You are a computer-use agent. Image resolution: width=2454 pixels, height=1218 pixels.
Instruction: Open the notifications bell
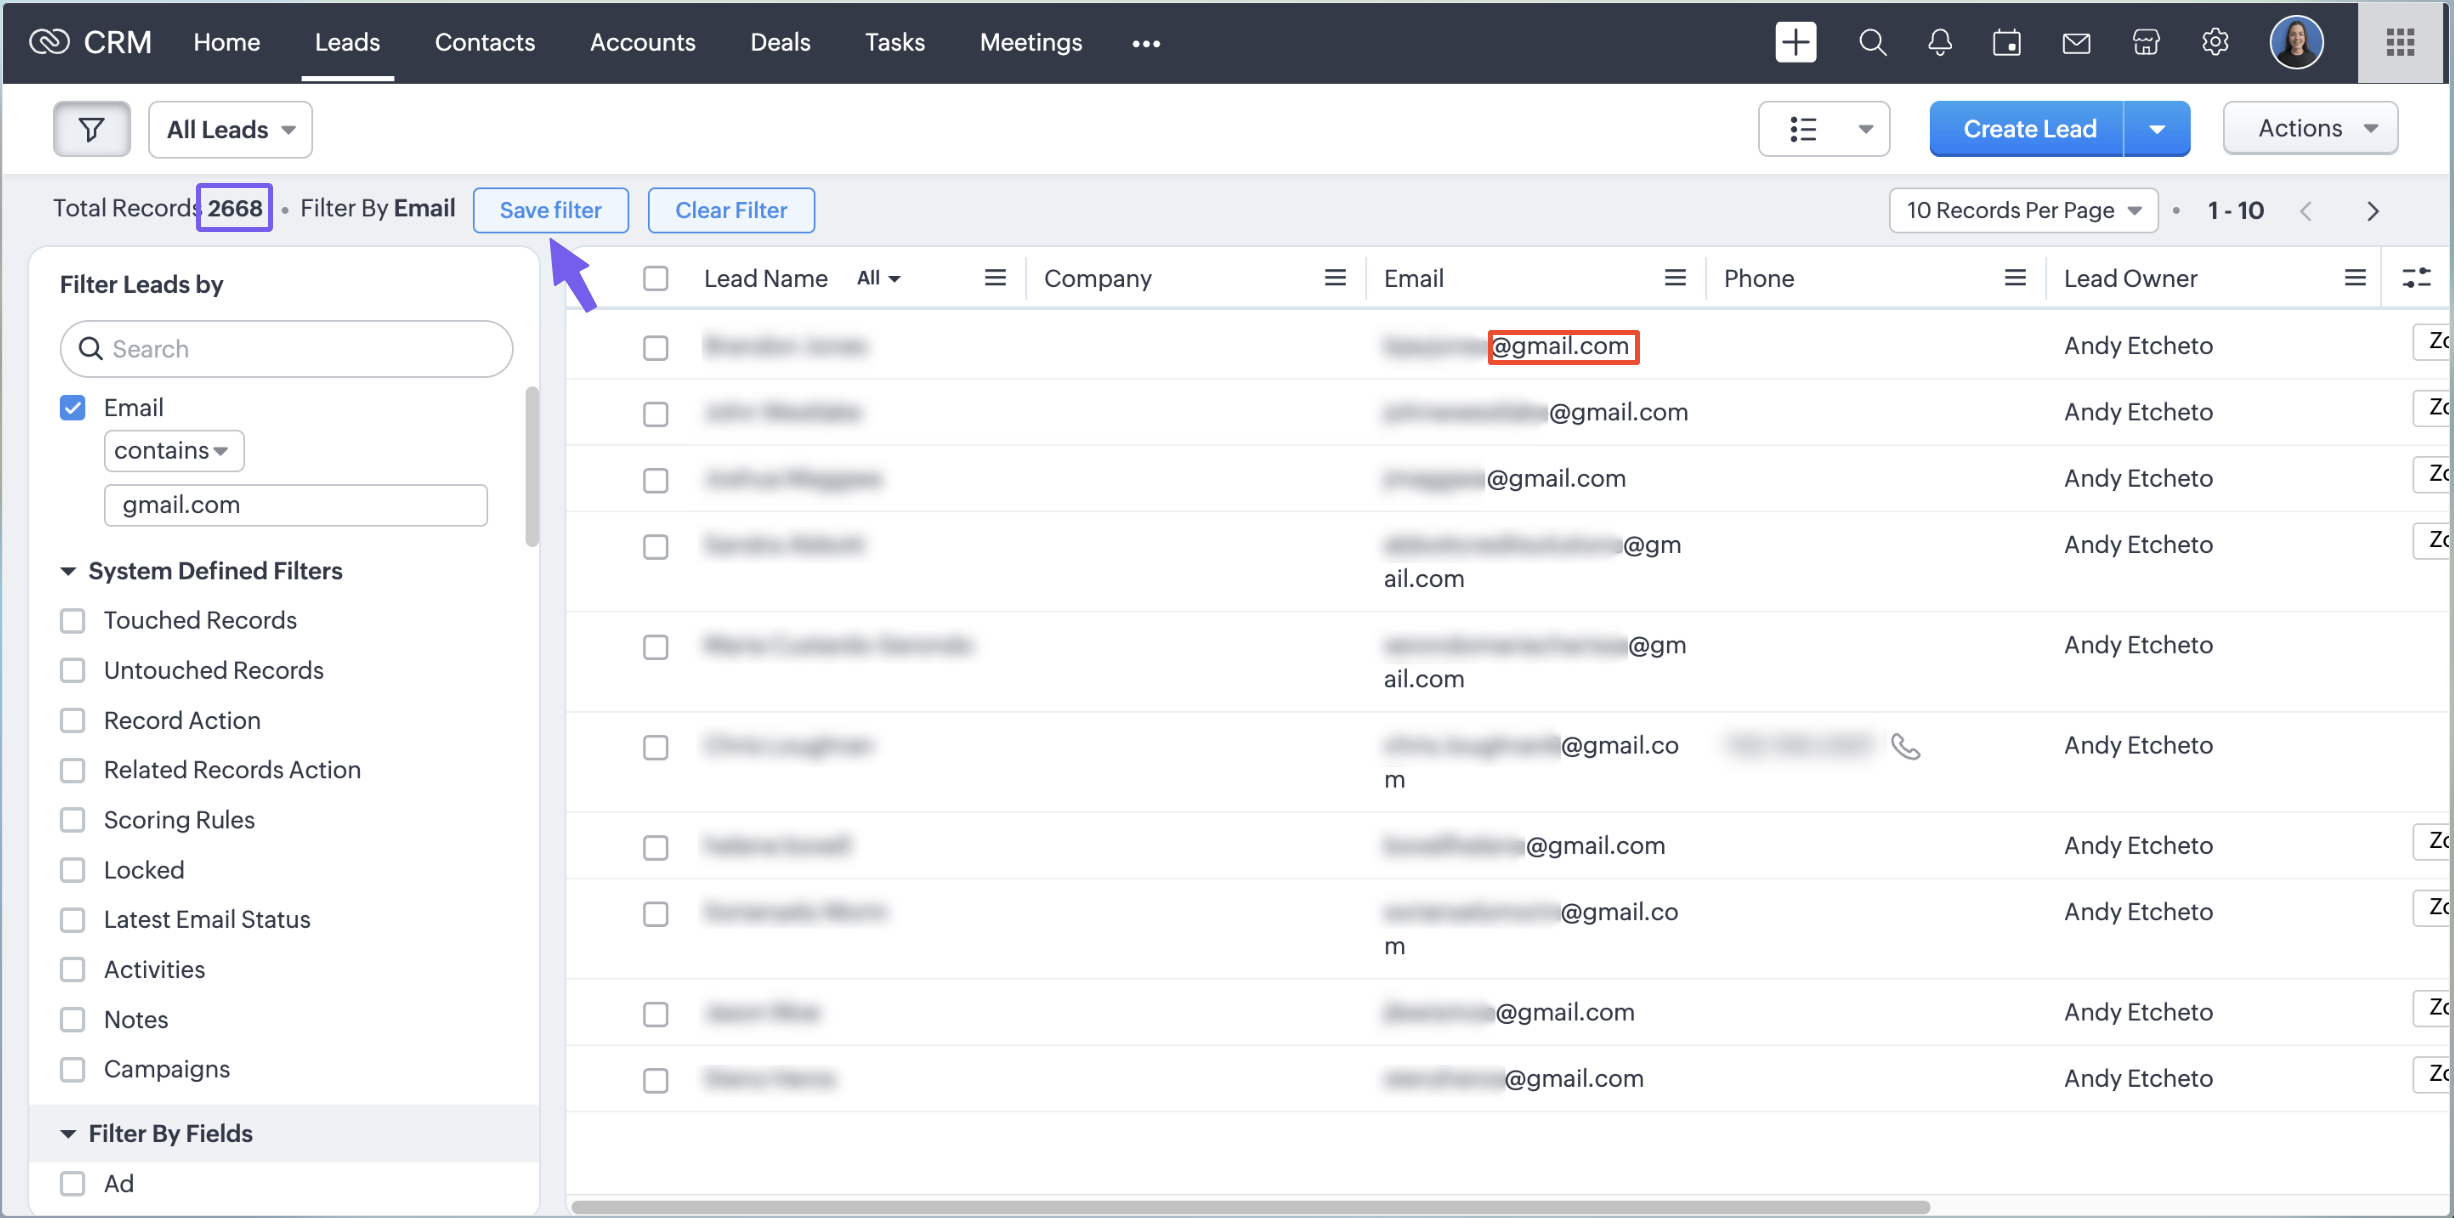coord(1939,42)
